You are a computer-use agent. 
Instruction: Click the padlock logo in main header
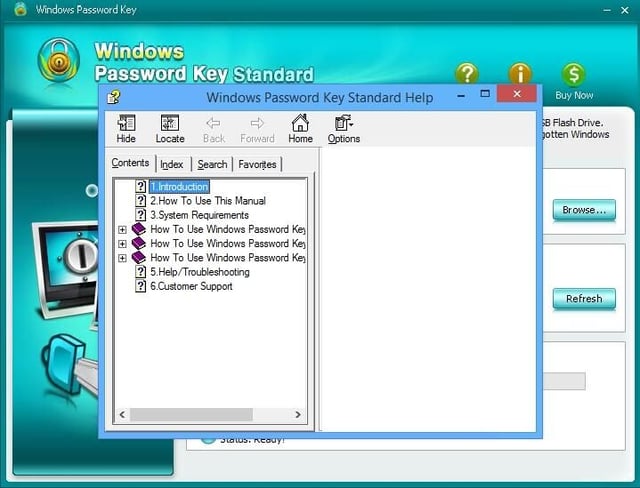tap(58, 60)
